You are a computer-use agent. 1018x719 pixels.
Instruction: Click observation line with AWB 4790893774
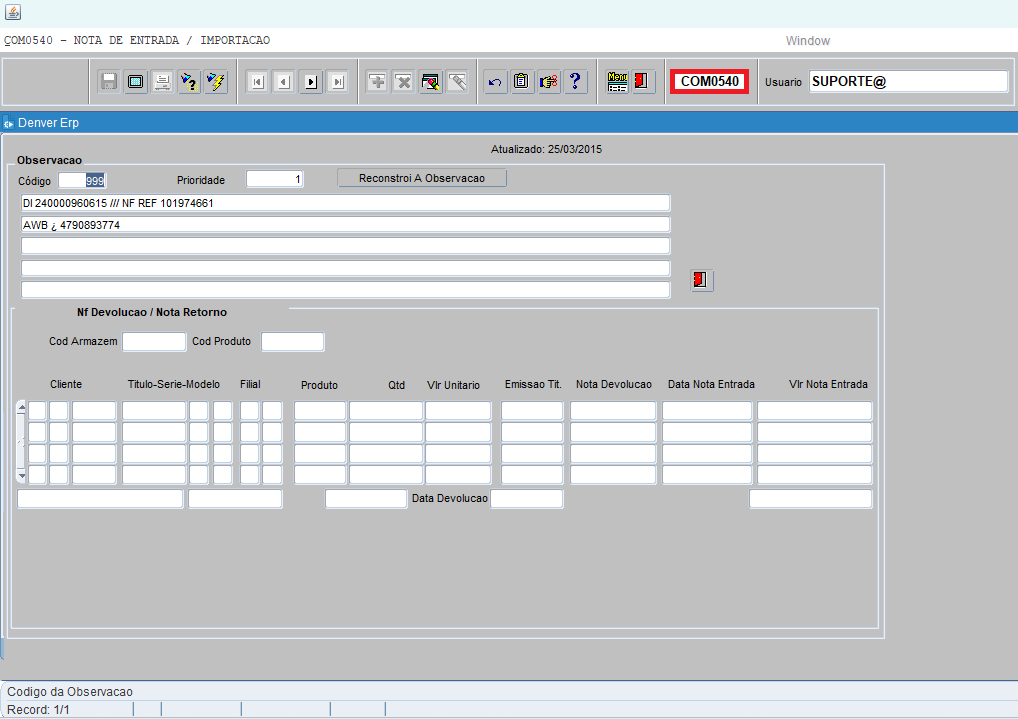[345, 225]
